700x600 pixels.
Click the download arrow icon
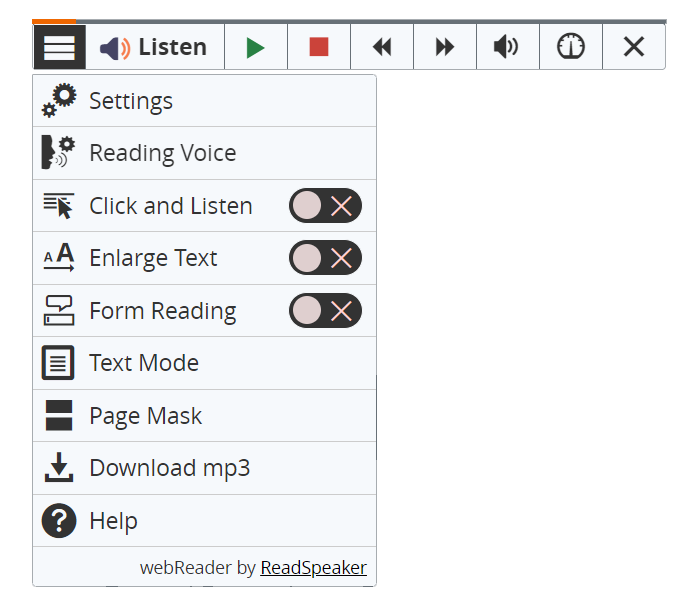coord(58,467)
